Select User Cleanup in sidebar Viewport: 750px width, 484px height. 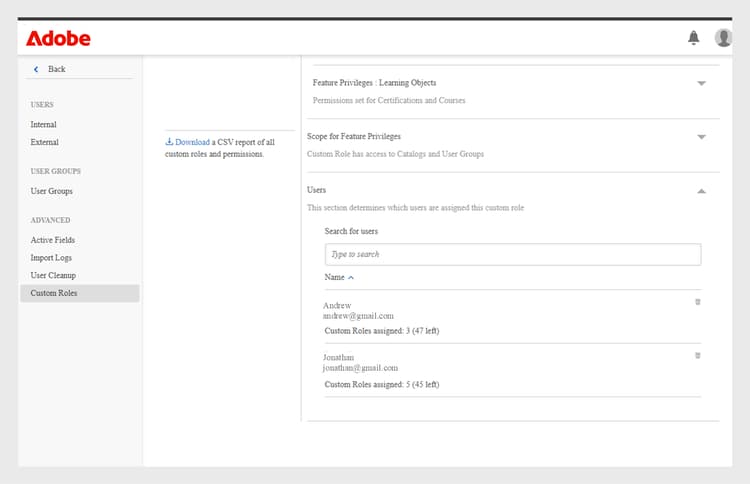(53, 275)
